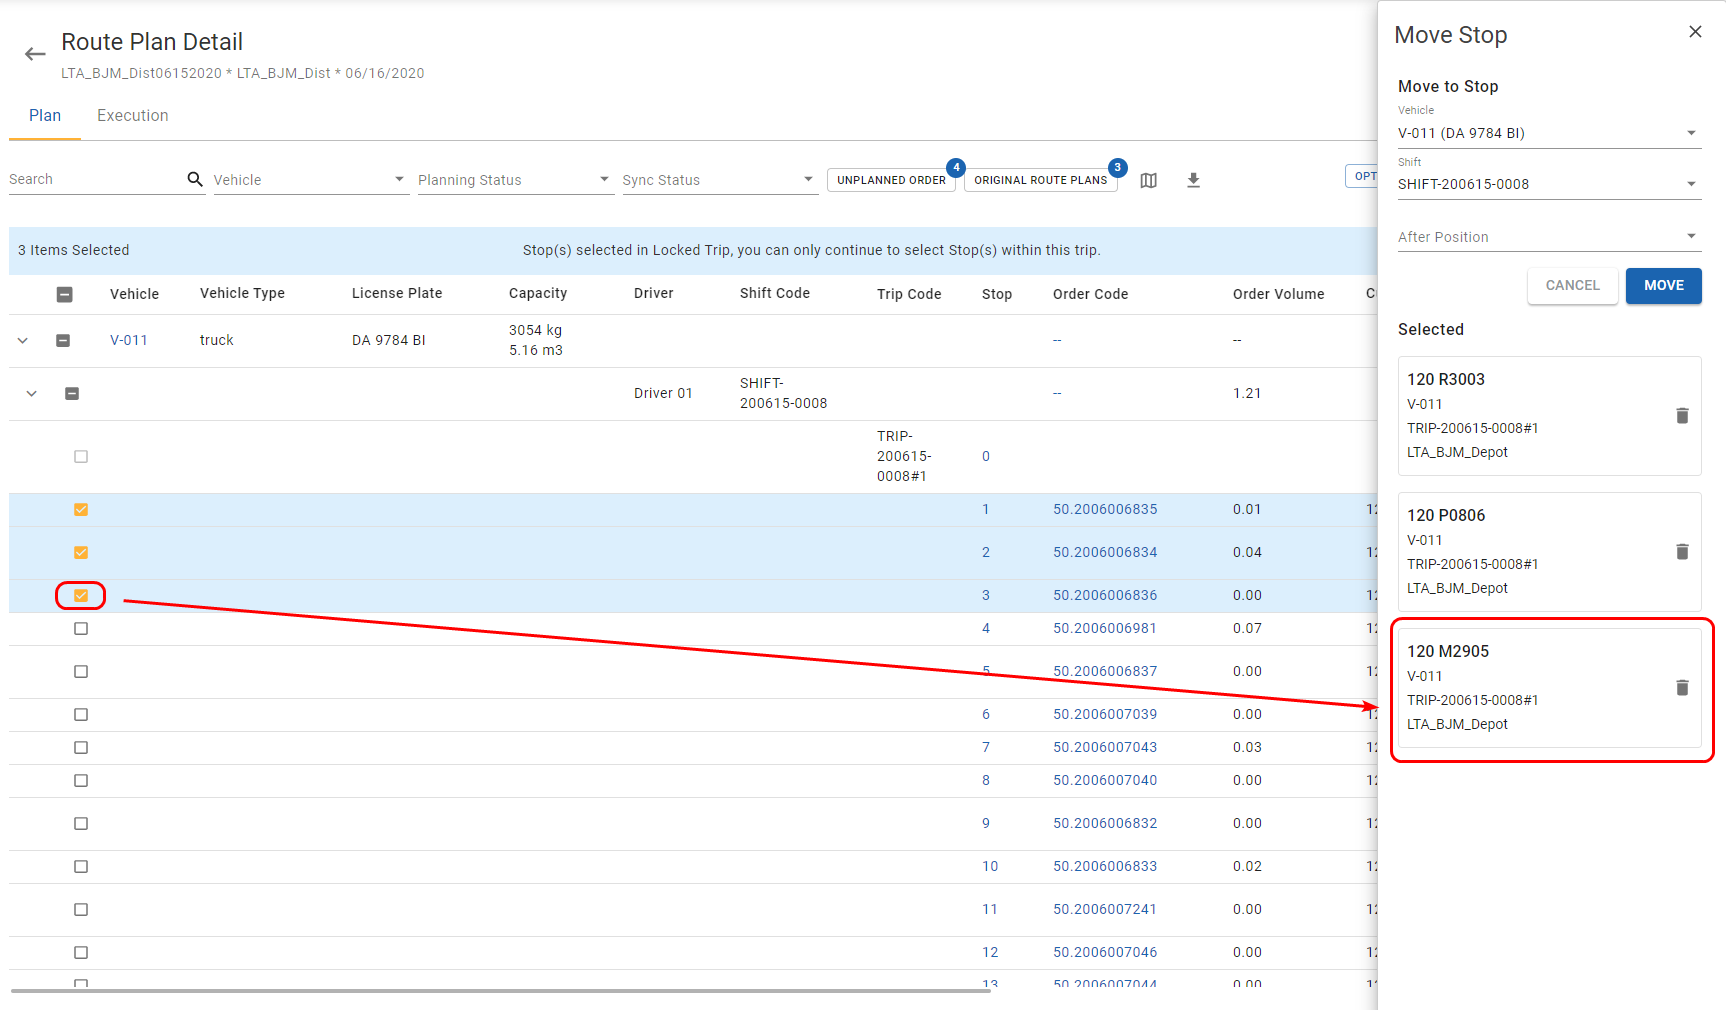Open the map view icon
The width and height of the screenshot is (1726, 1010).
pos(1149,180)
